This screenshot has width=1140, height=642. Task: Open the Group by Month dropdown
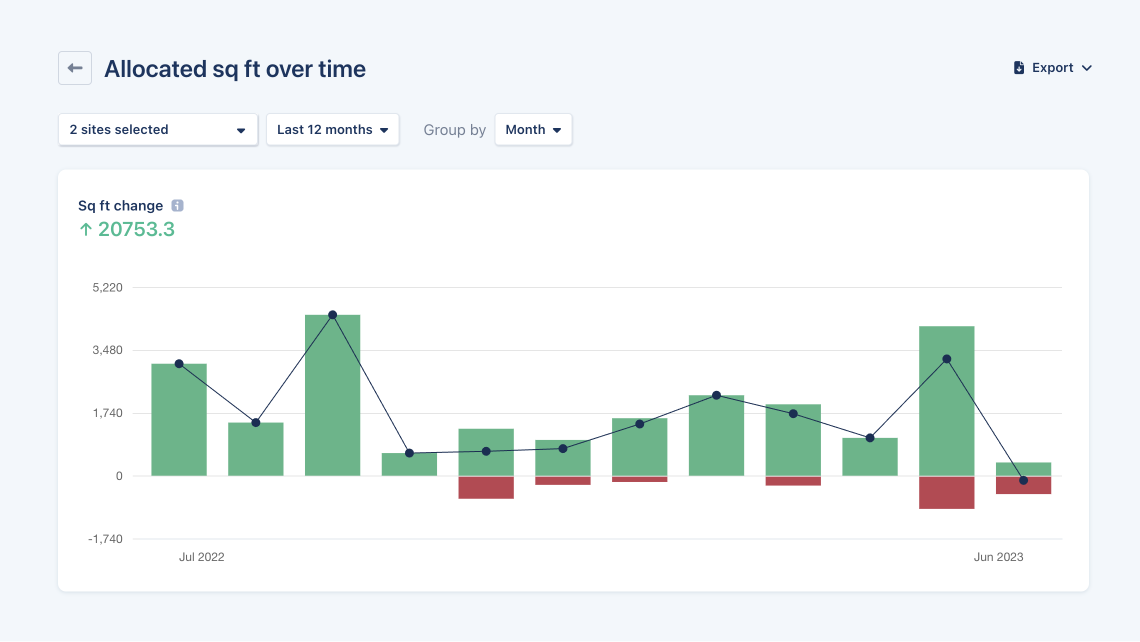pyautogui.click(x=533, y=130)
